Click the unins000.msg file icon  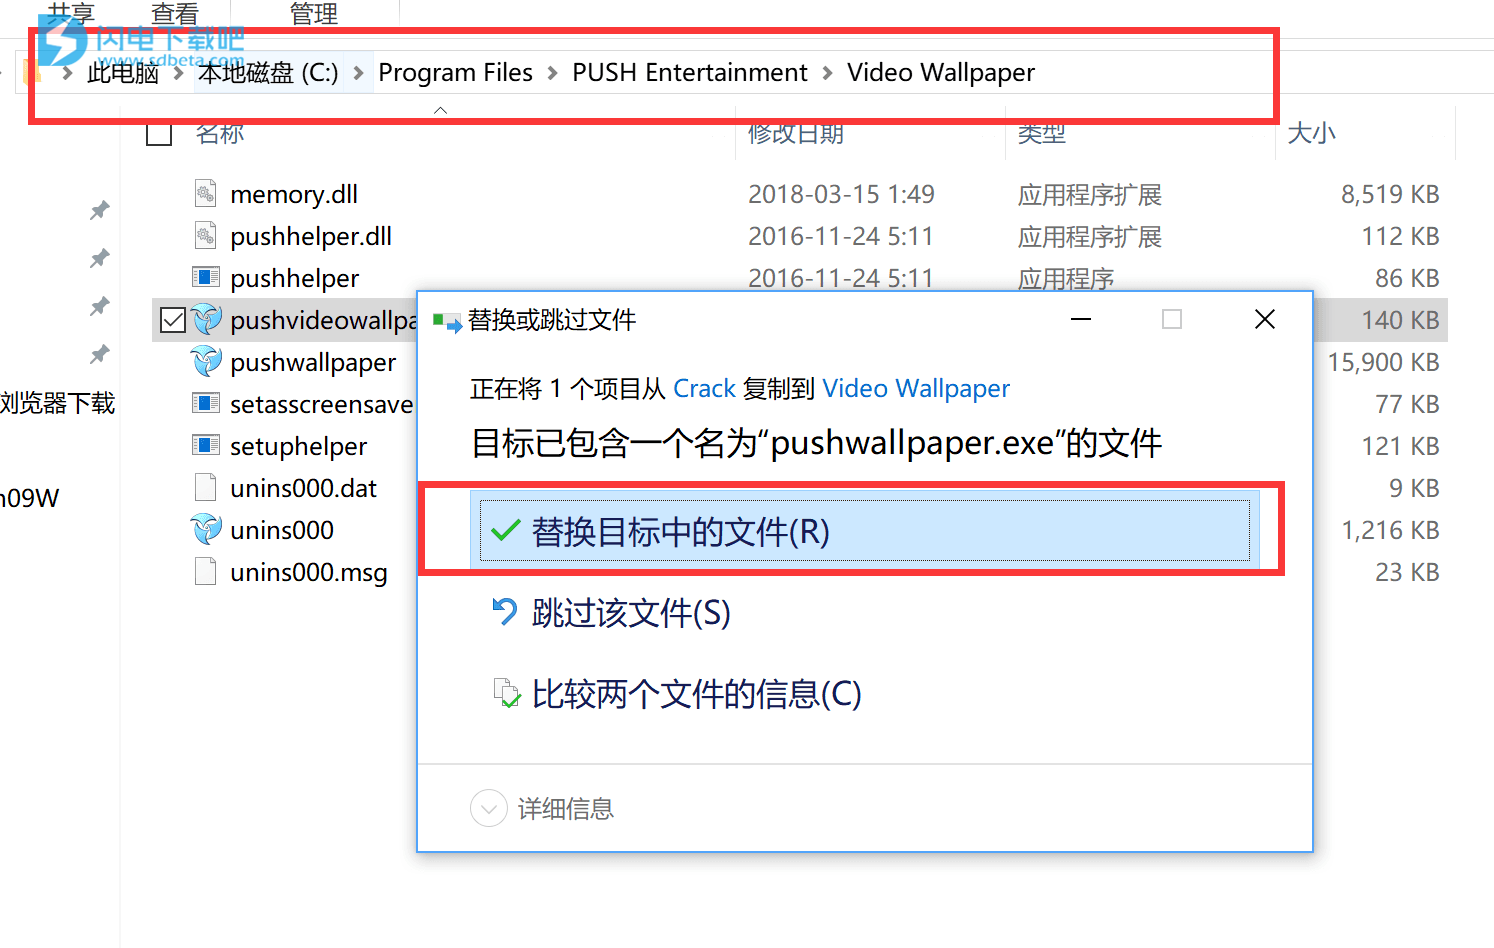coord(205,572)
